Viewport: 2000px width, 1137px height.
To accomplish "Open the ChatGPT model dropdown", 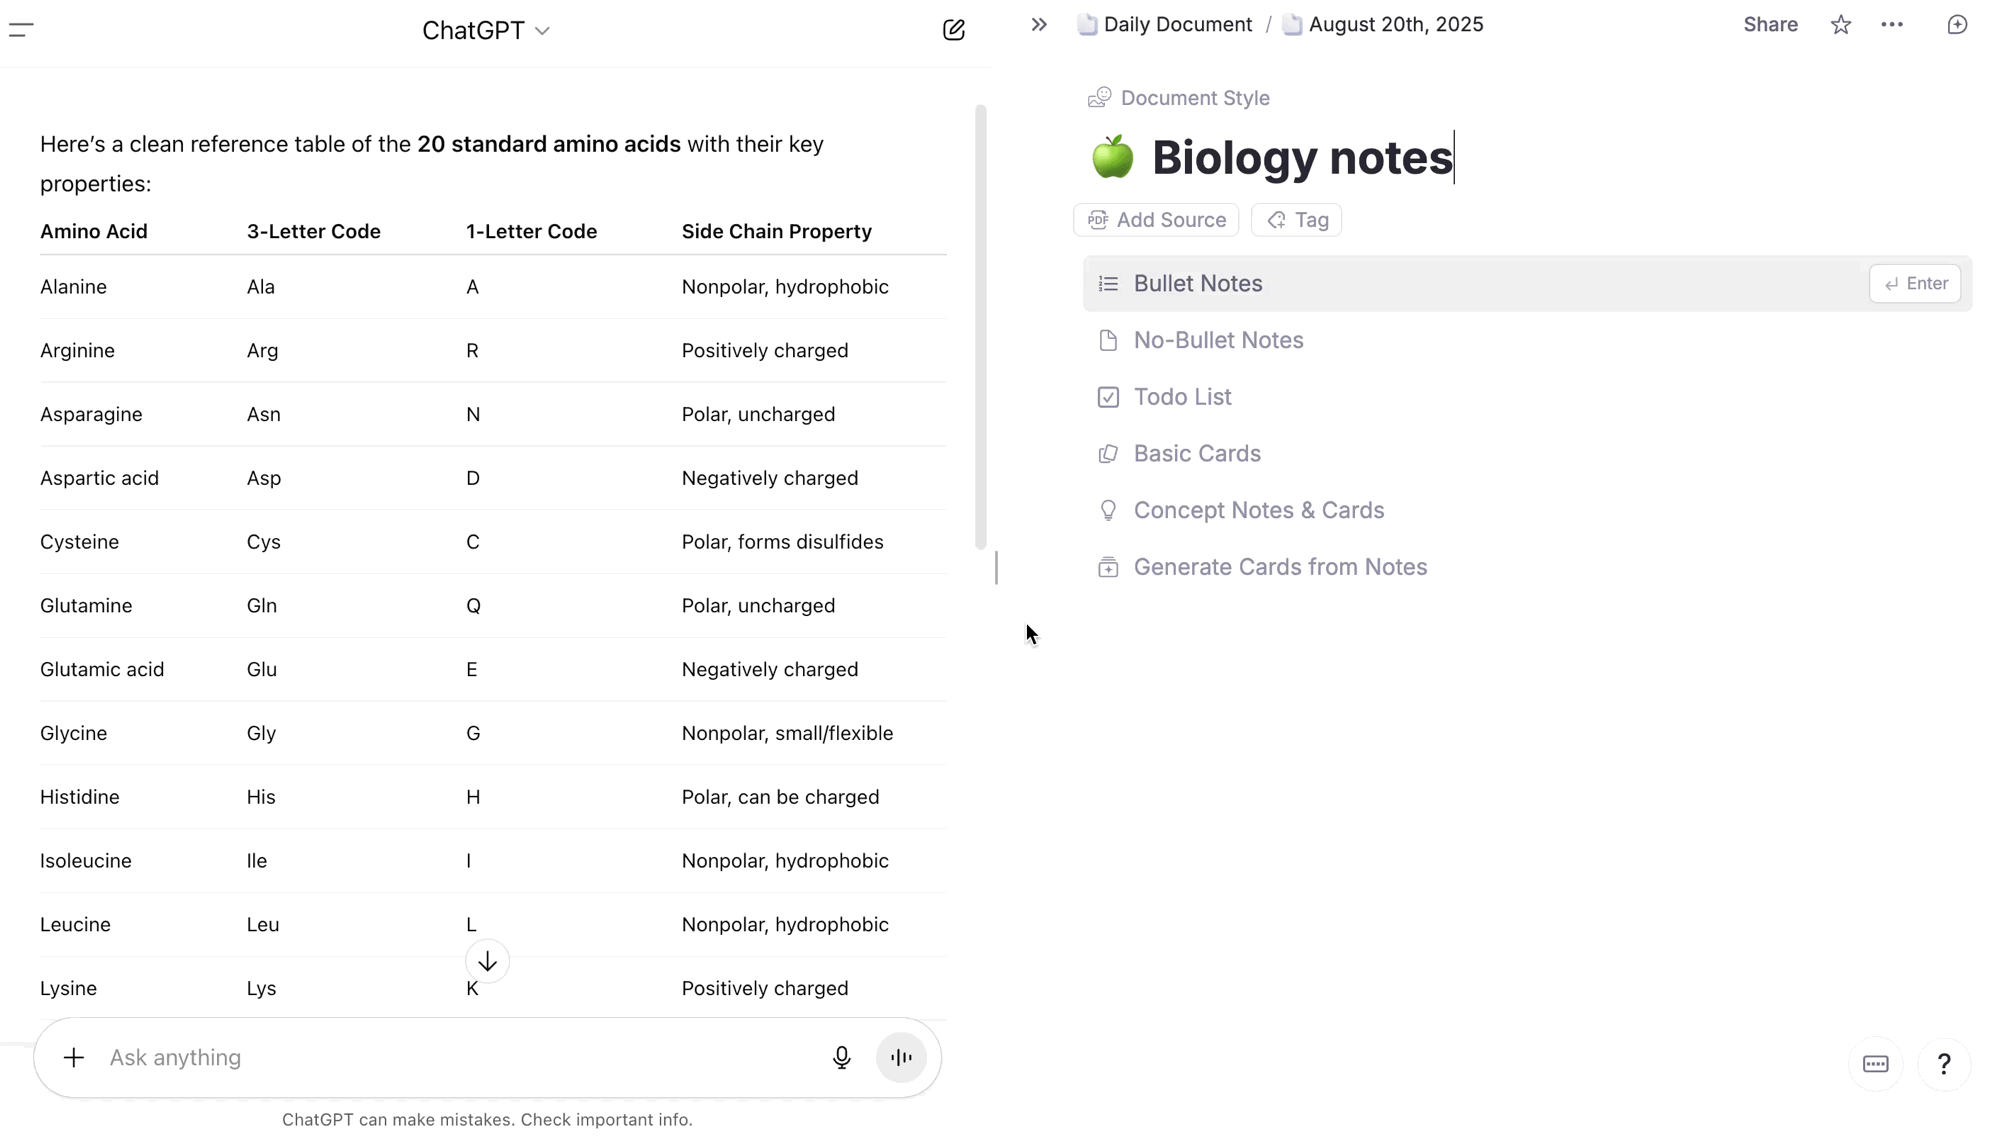I will pyautogui.click(x=486, y=31).
